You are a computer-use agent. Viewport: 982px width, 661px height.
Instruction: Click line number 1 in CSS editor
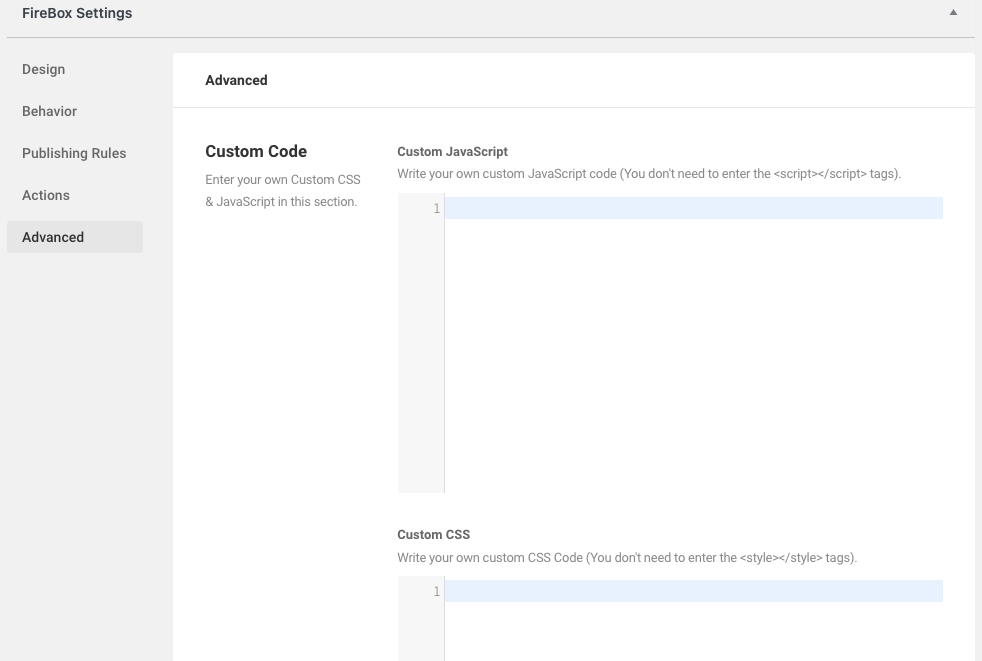coord(437,591)
